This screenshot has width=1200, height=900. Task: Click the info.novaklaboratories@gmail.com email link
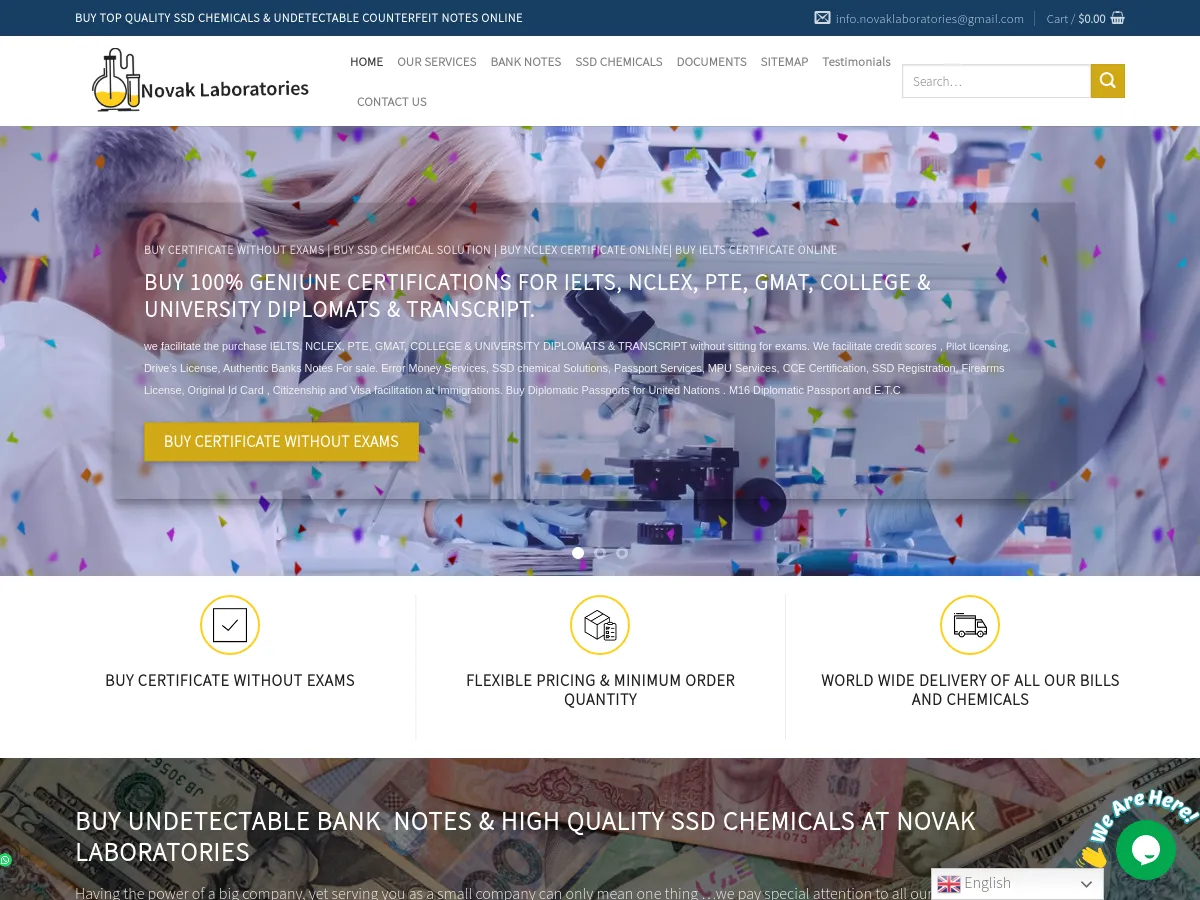pyautogui.click(x=929, y=18)
